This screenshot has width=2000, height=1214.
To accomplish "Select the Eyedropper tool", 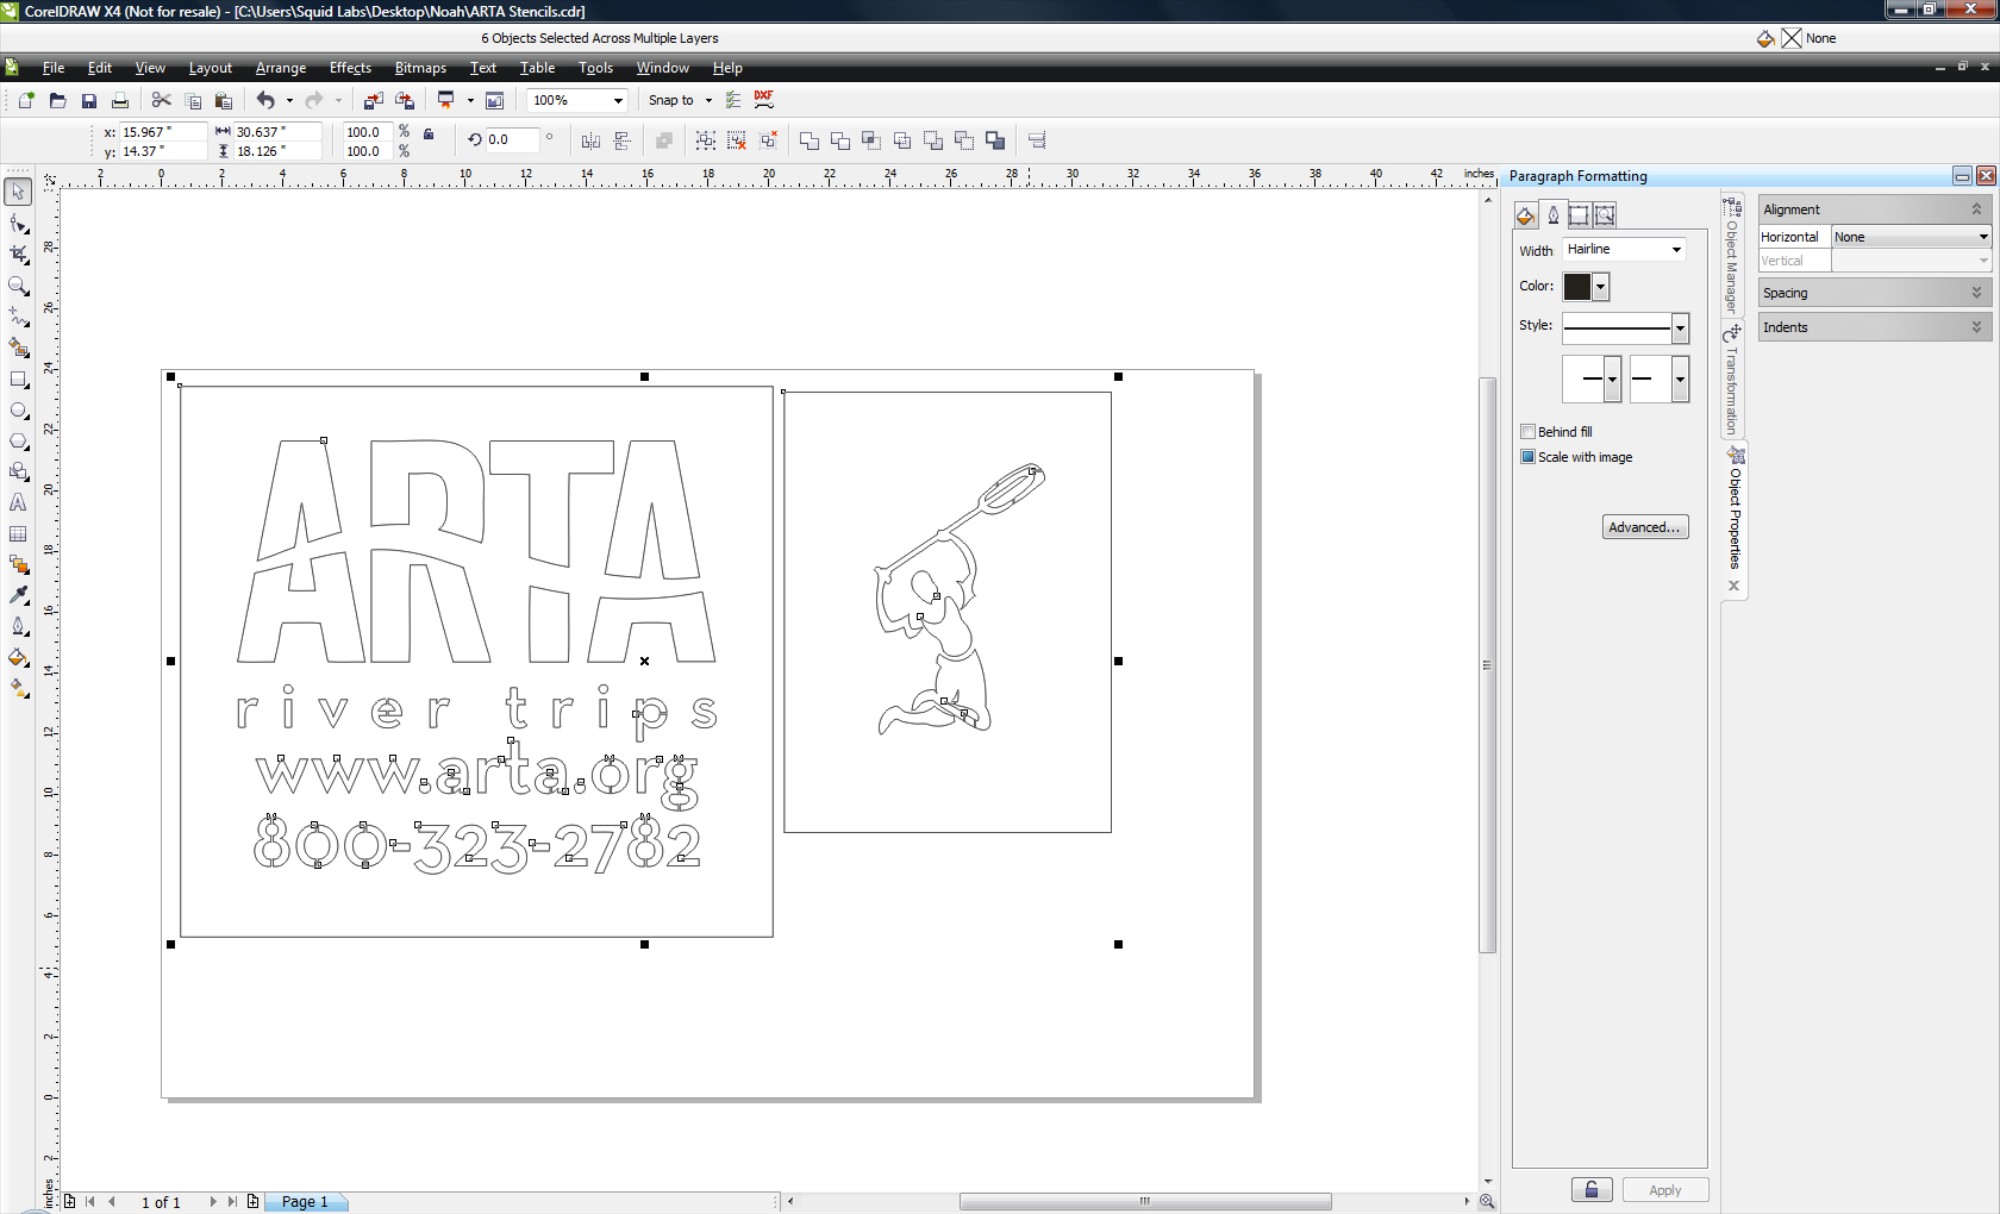I will [x=18, y=596].
